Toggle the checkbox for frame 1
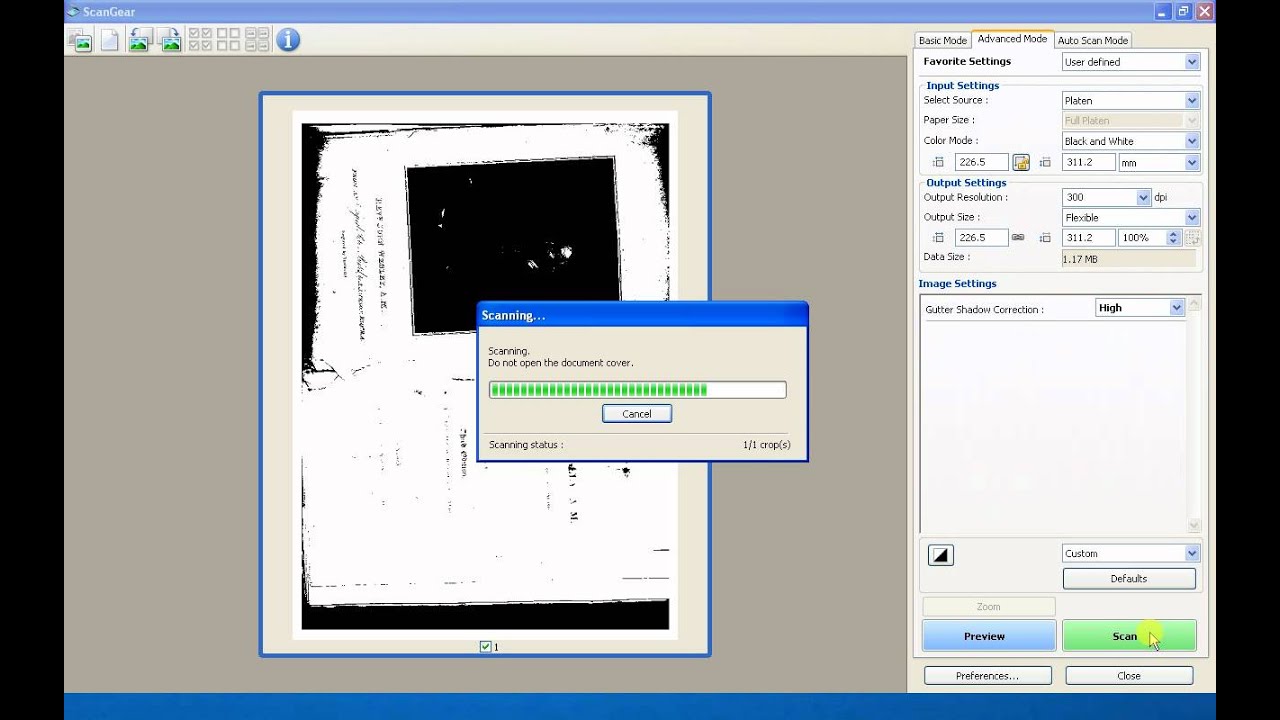 point(485,647)
